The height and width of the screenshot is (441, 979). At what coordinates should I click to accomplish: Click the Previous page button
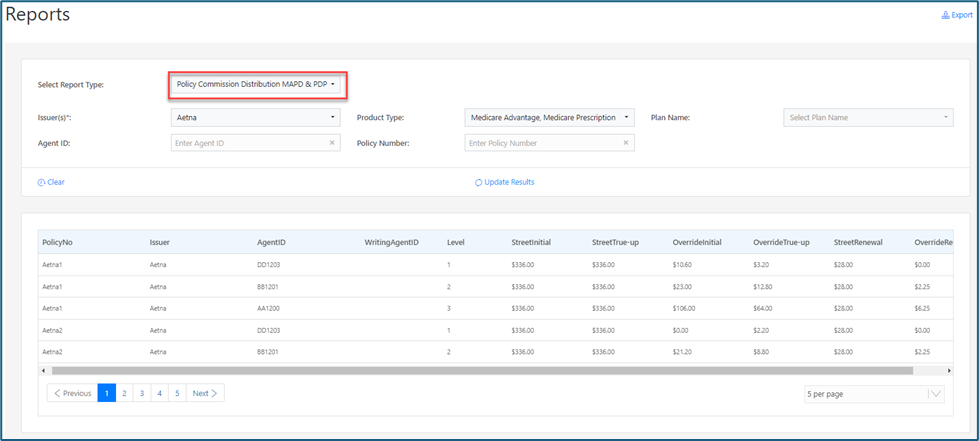(x=72, y=393)
